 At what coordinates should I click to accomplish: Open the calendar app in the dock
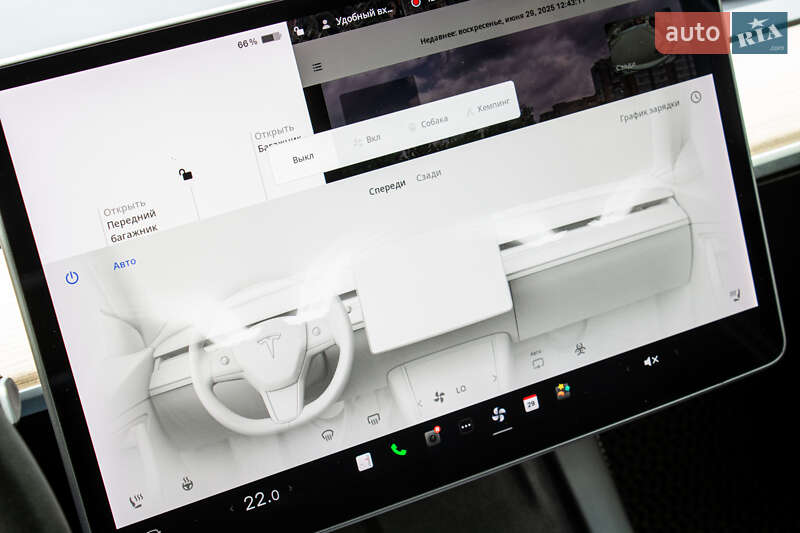[x=531, y=402]
